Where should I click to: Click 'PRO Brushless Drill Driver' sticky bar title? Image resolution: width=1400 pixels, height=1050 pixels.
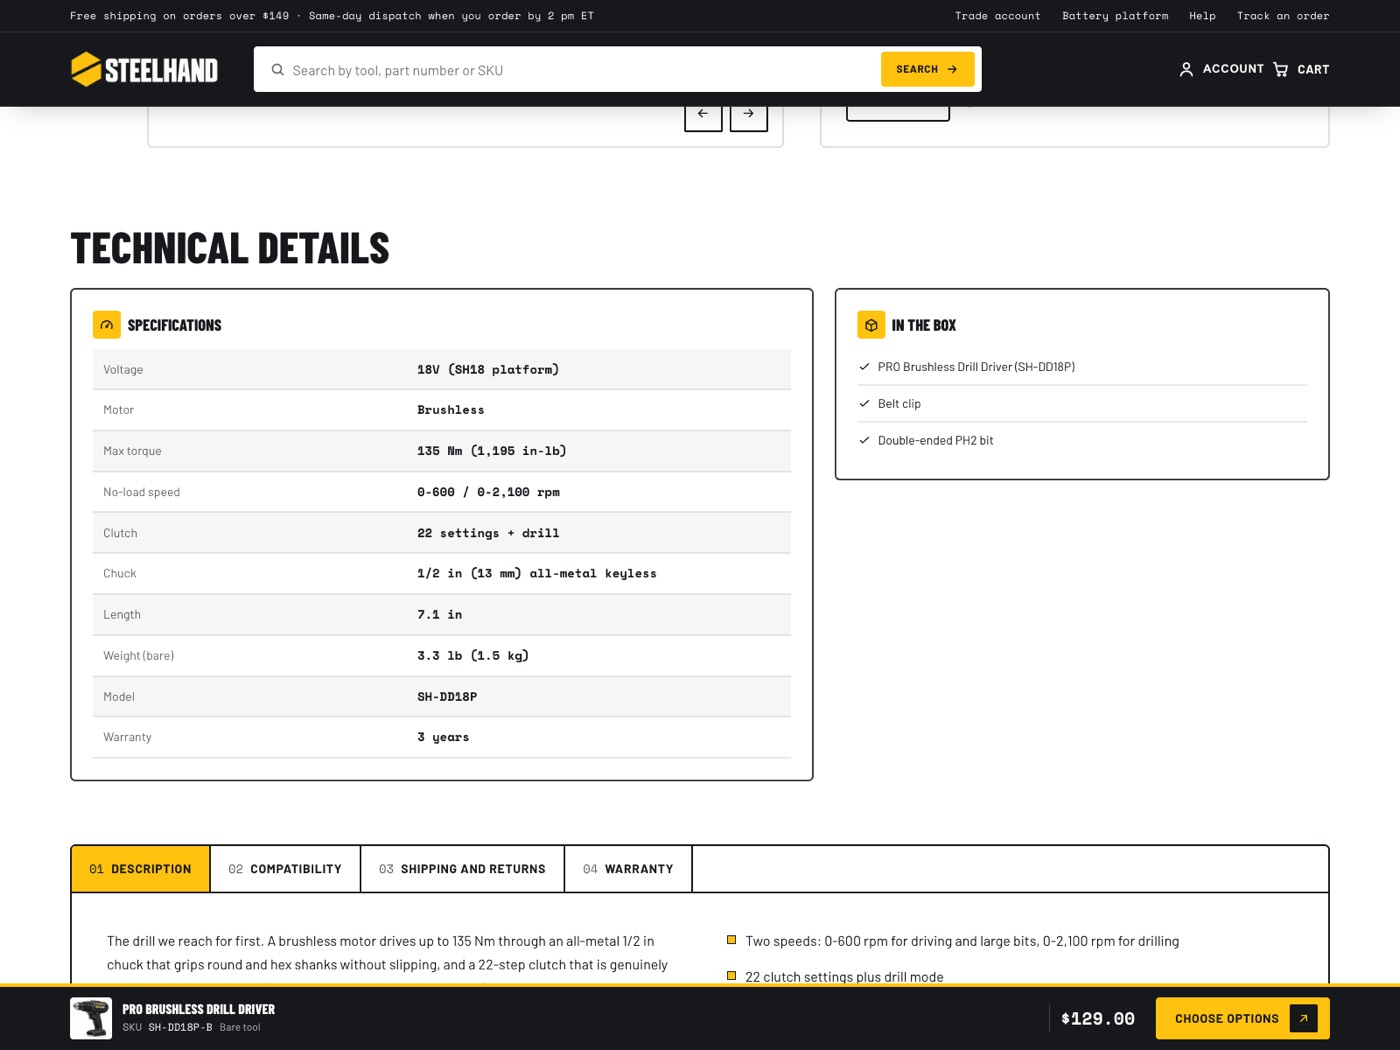point(199,1009)
